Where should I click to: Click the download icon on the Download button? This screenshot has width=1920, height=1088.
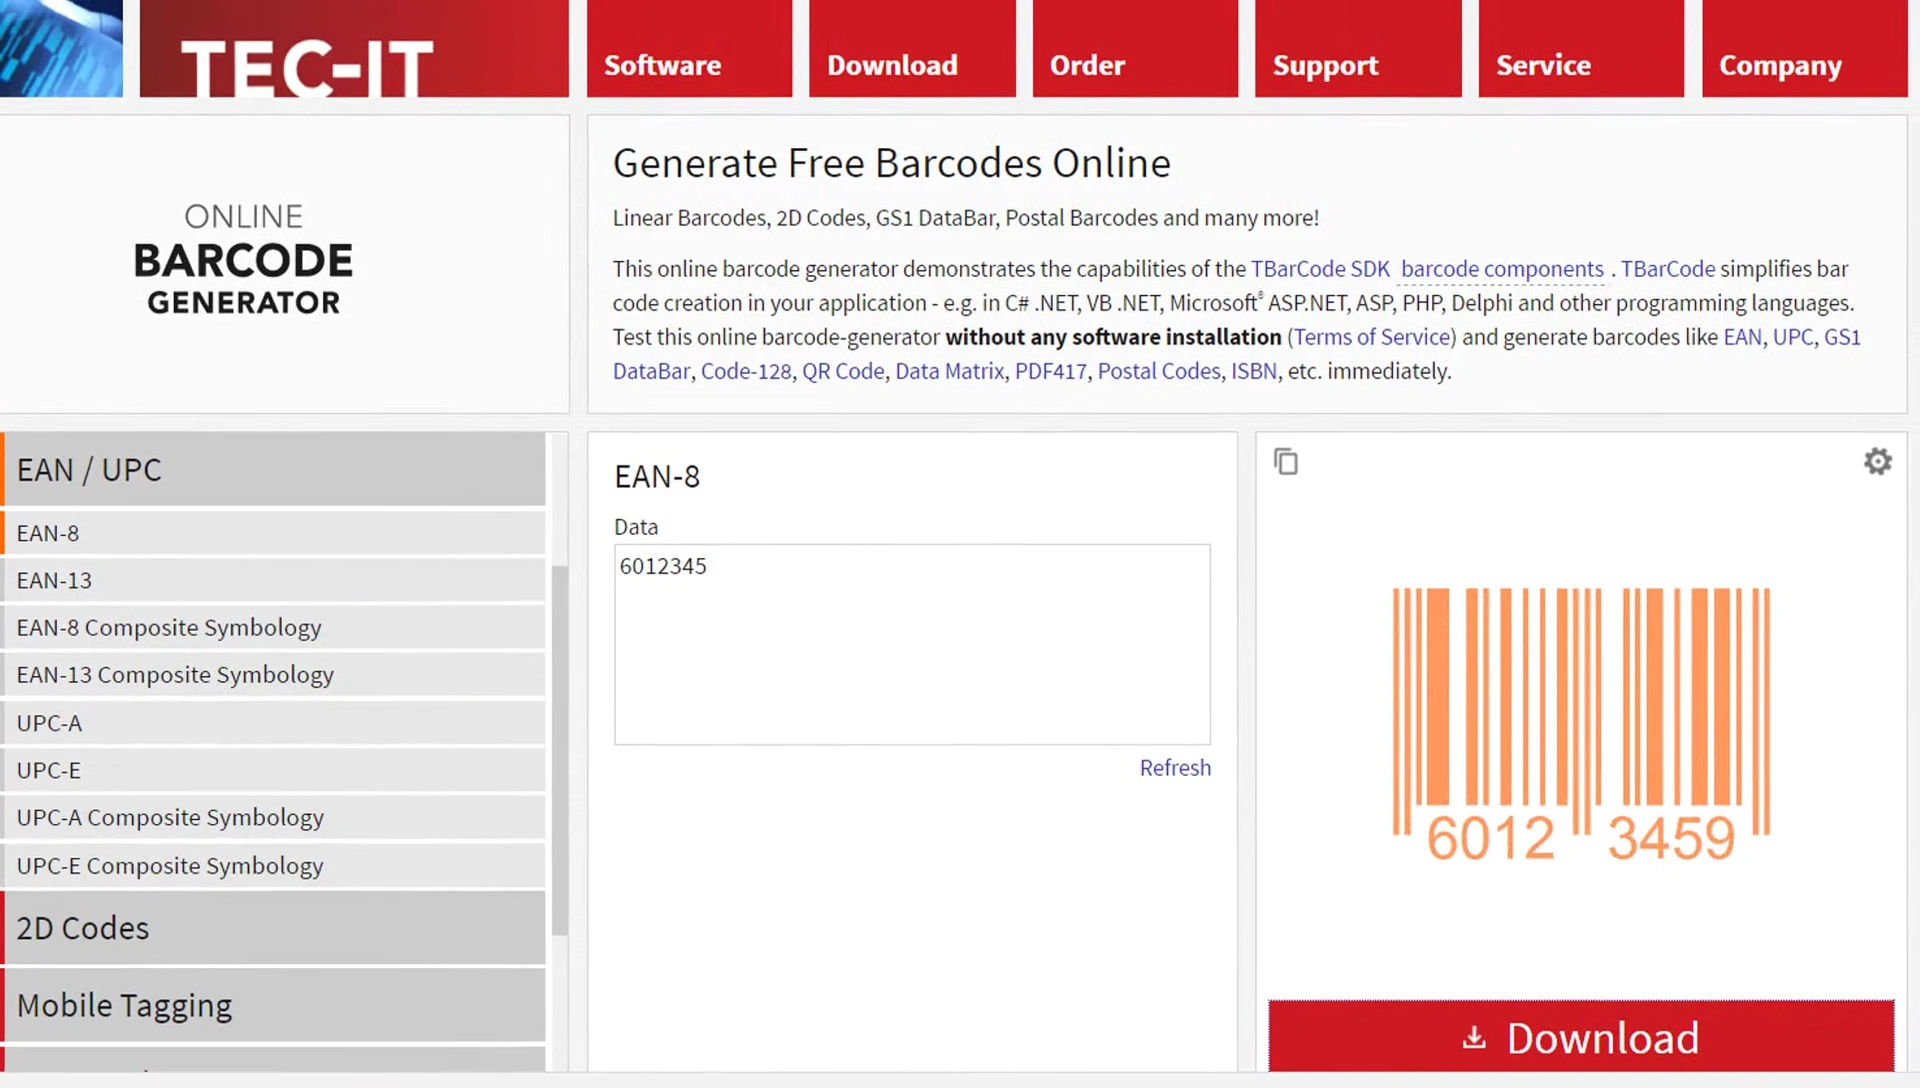[1471, 1038]
